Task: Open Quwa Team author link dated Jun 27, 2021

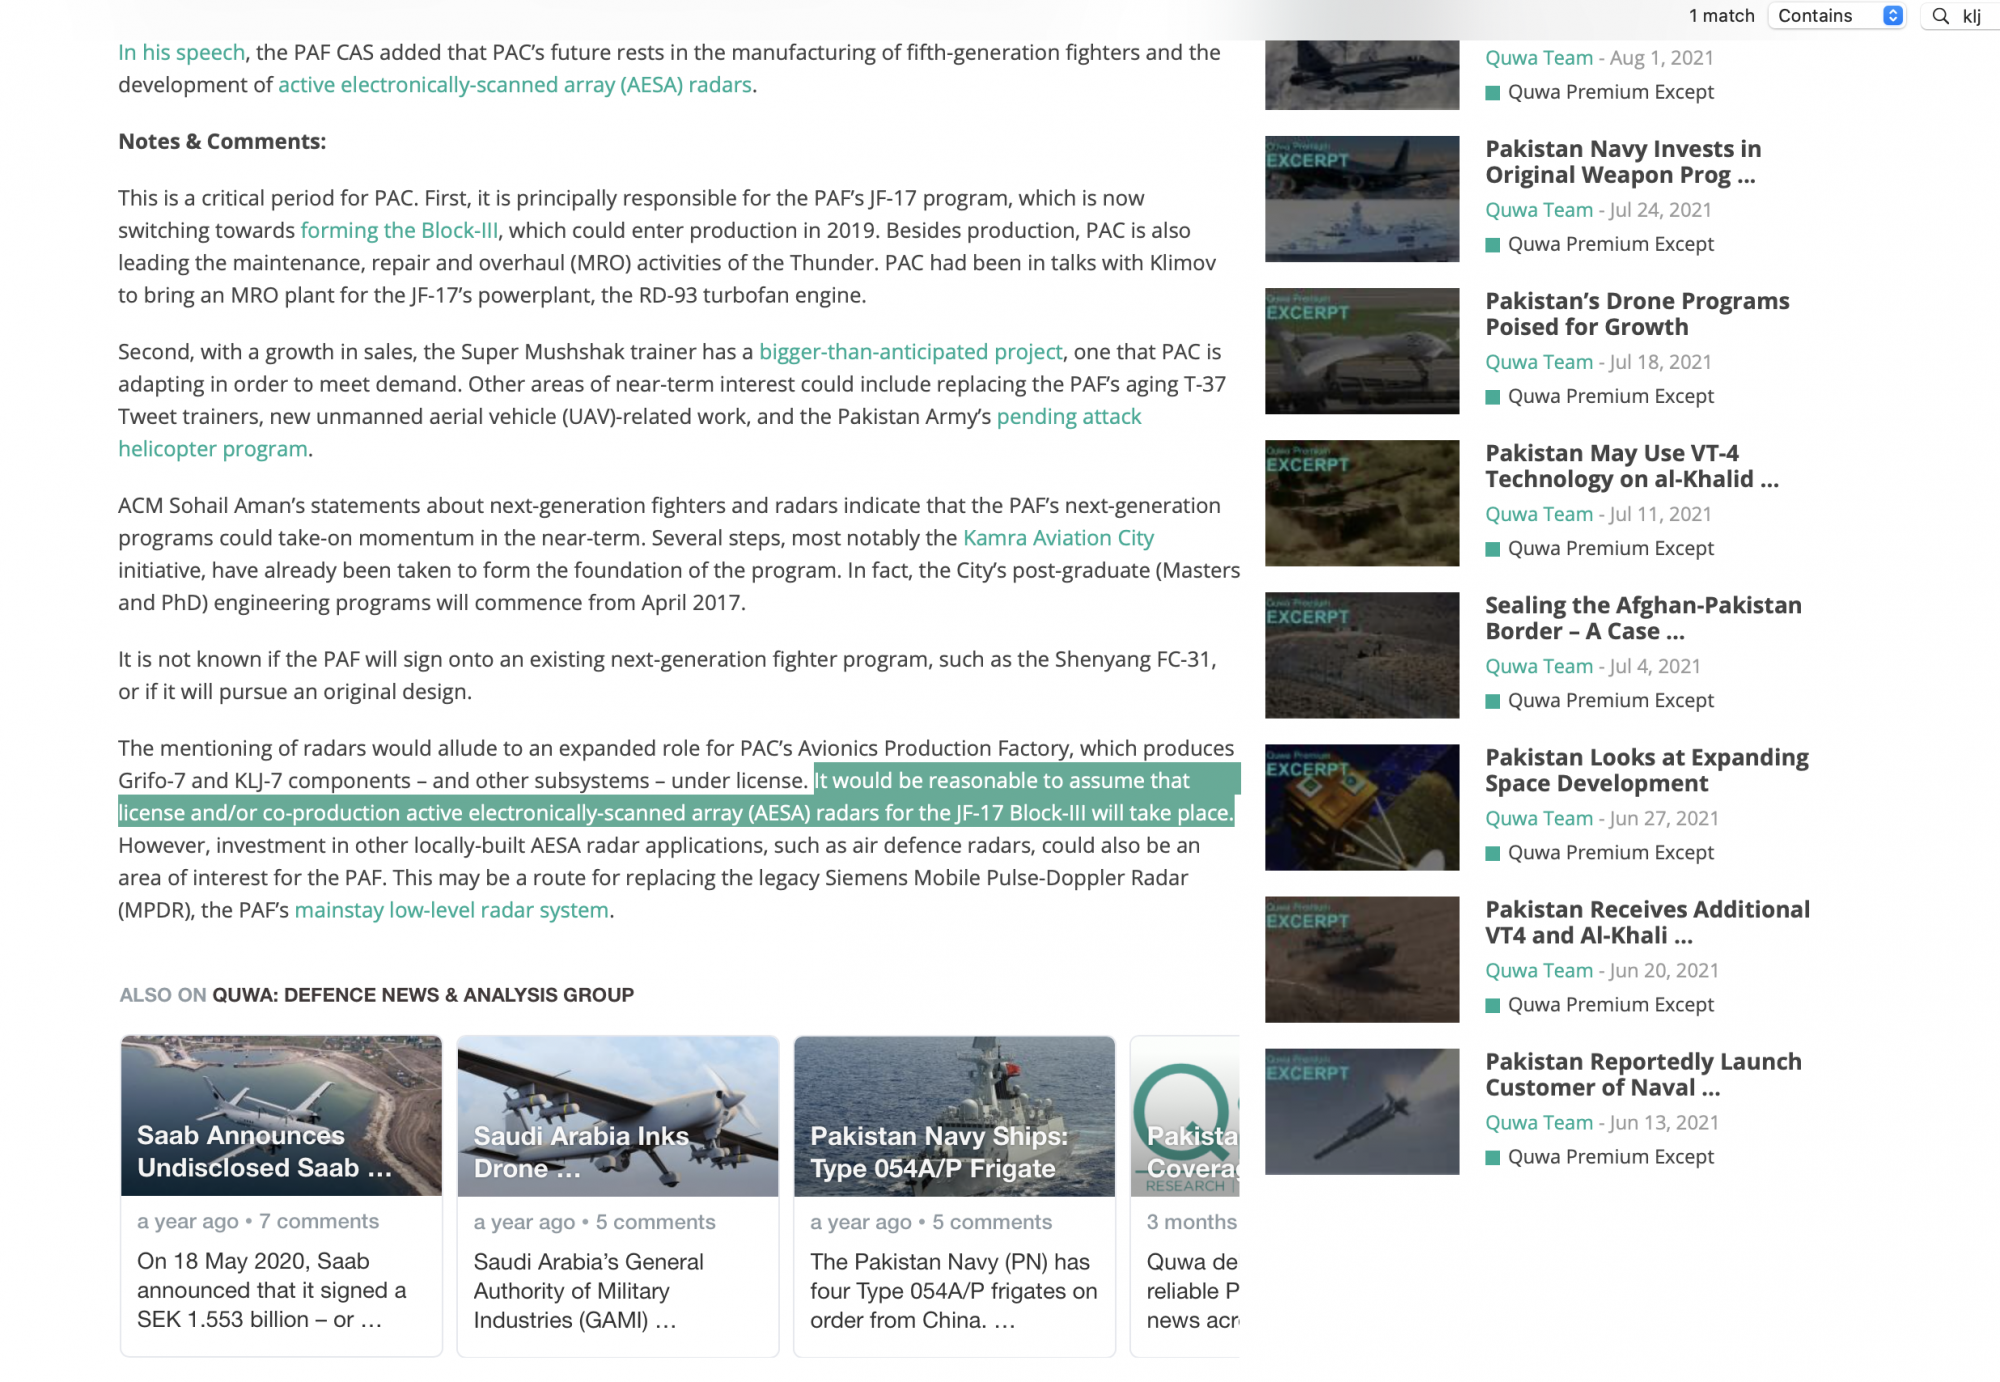Action: tap(1539, 818)
